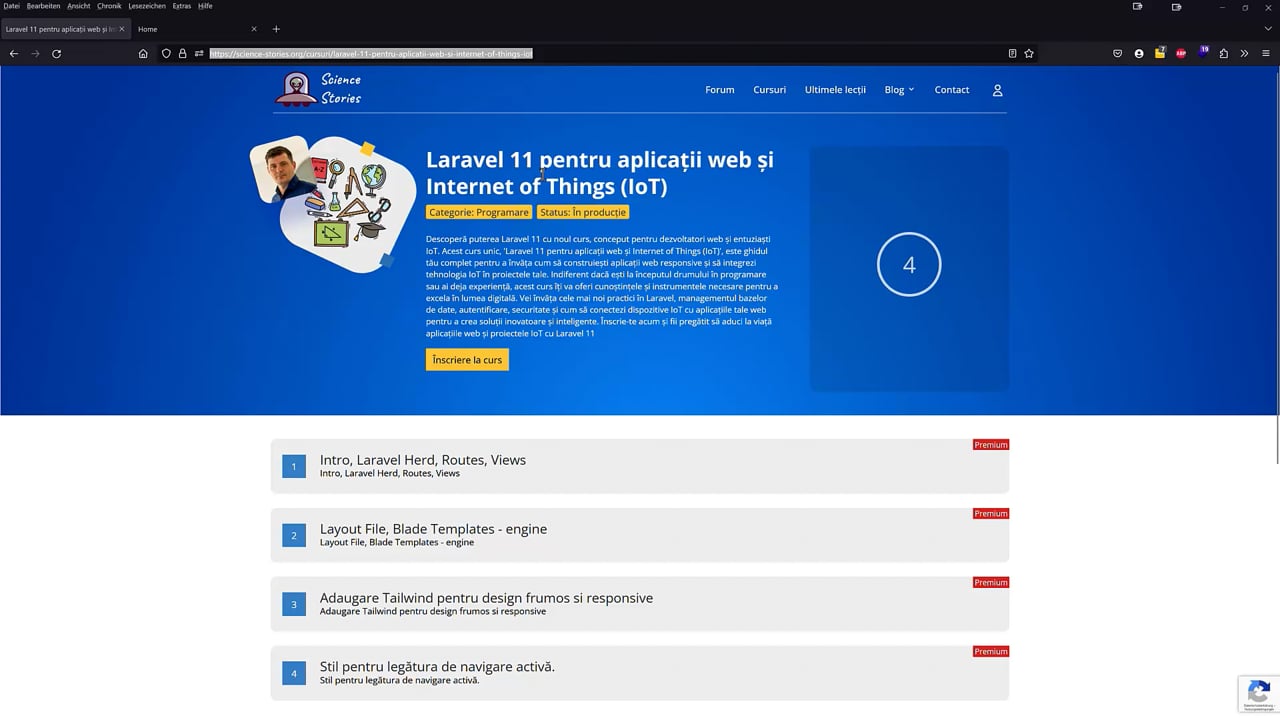Open the tracking protection shield icon

pos(167,54)
